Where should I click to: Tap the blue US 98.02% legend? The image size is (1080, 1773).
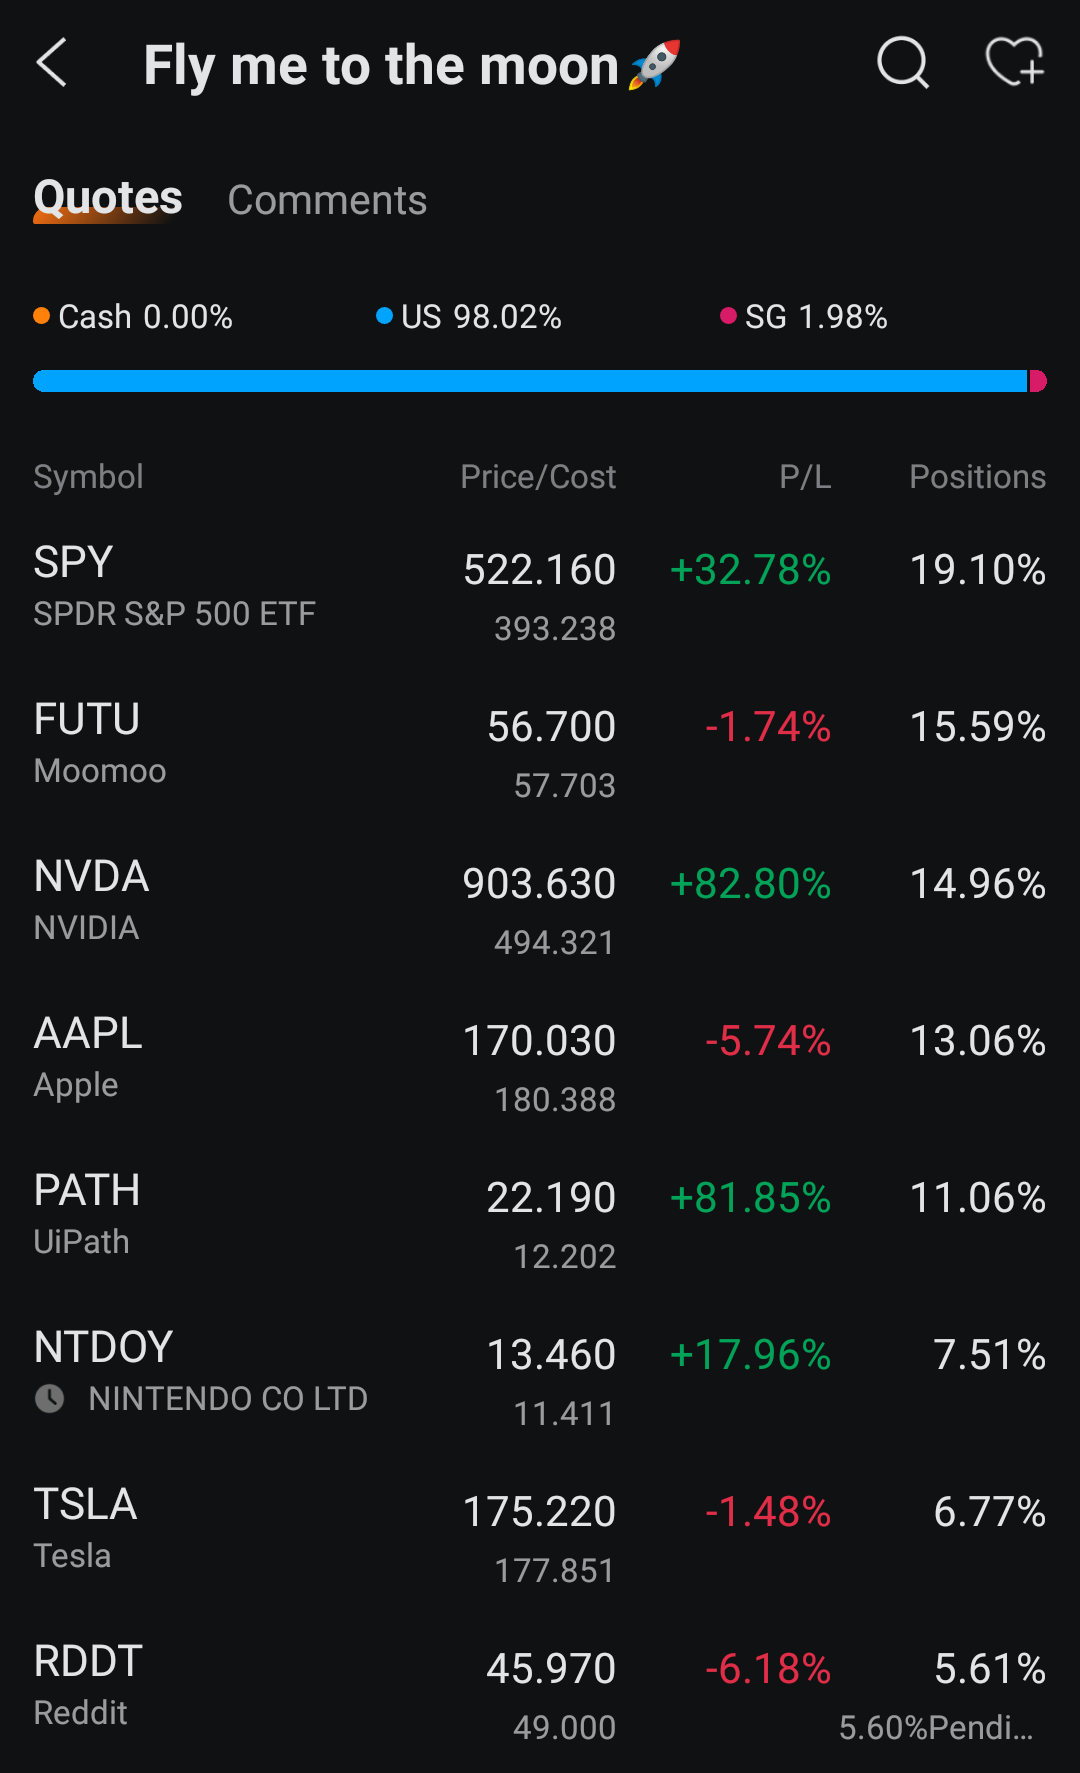[469, 317]
